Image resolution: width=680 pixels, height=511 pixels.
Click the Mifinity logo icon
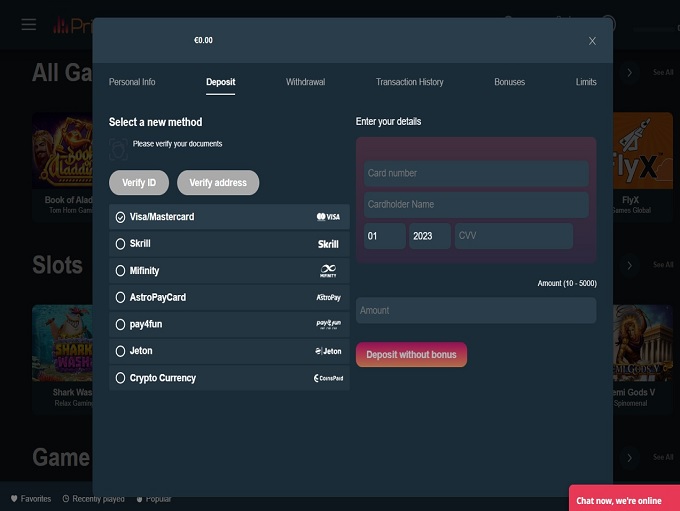coord(328,271)
